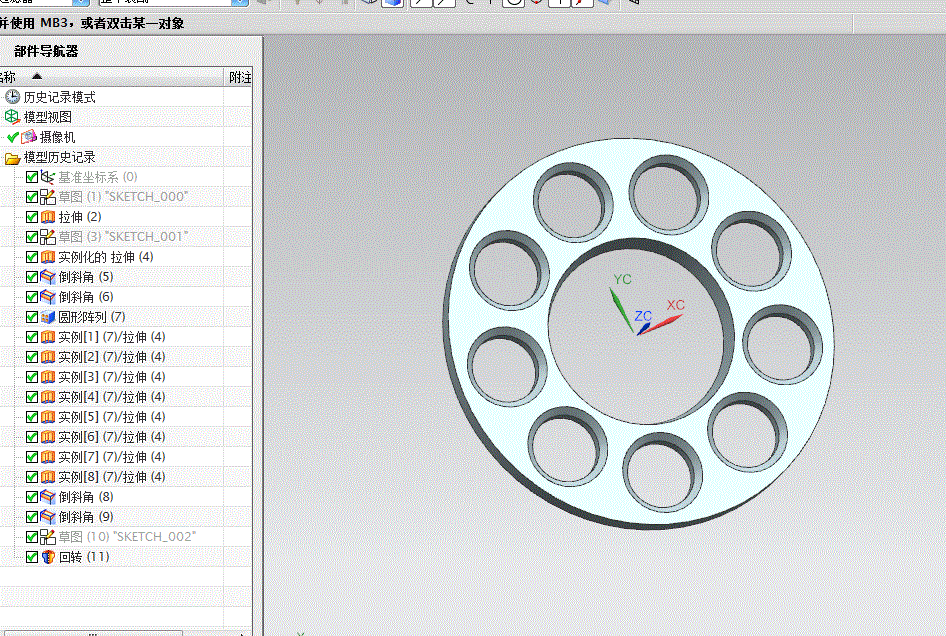Select the 实例[1] (7)/拉伸 (4) label
The width and height of the screenshot is (946, 636).
(x=112, y=337)
